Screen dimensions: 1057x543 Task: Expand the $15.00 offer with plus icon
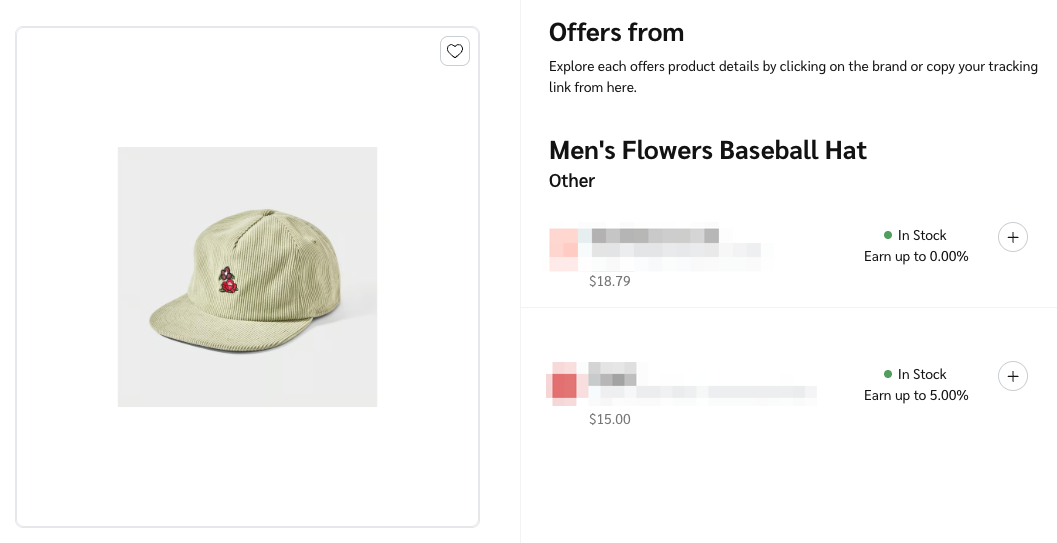coord(1013,376)
